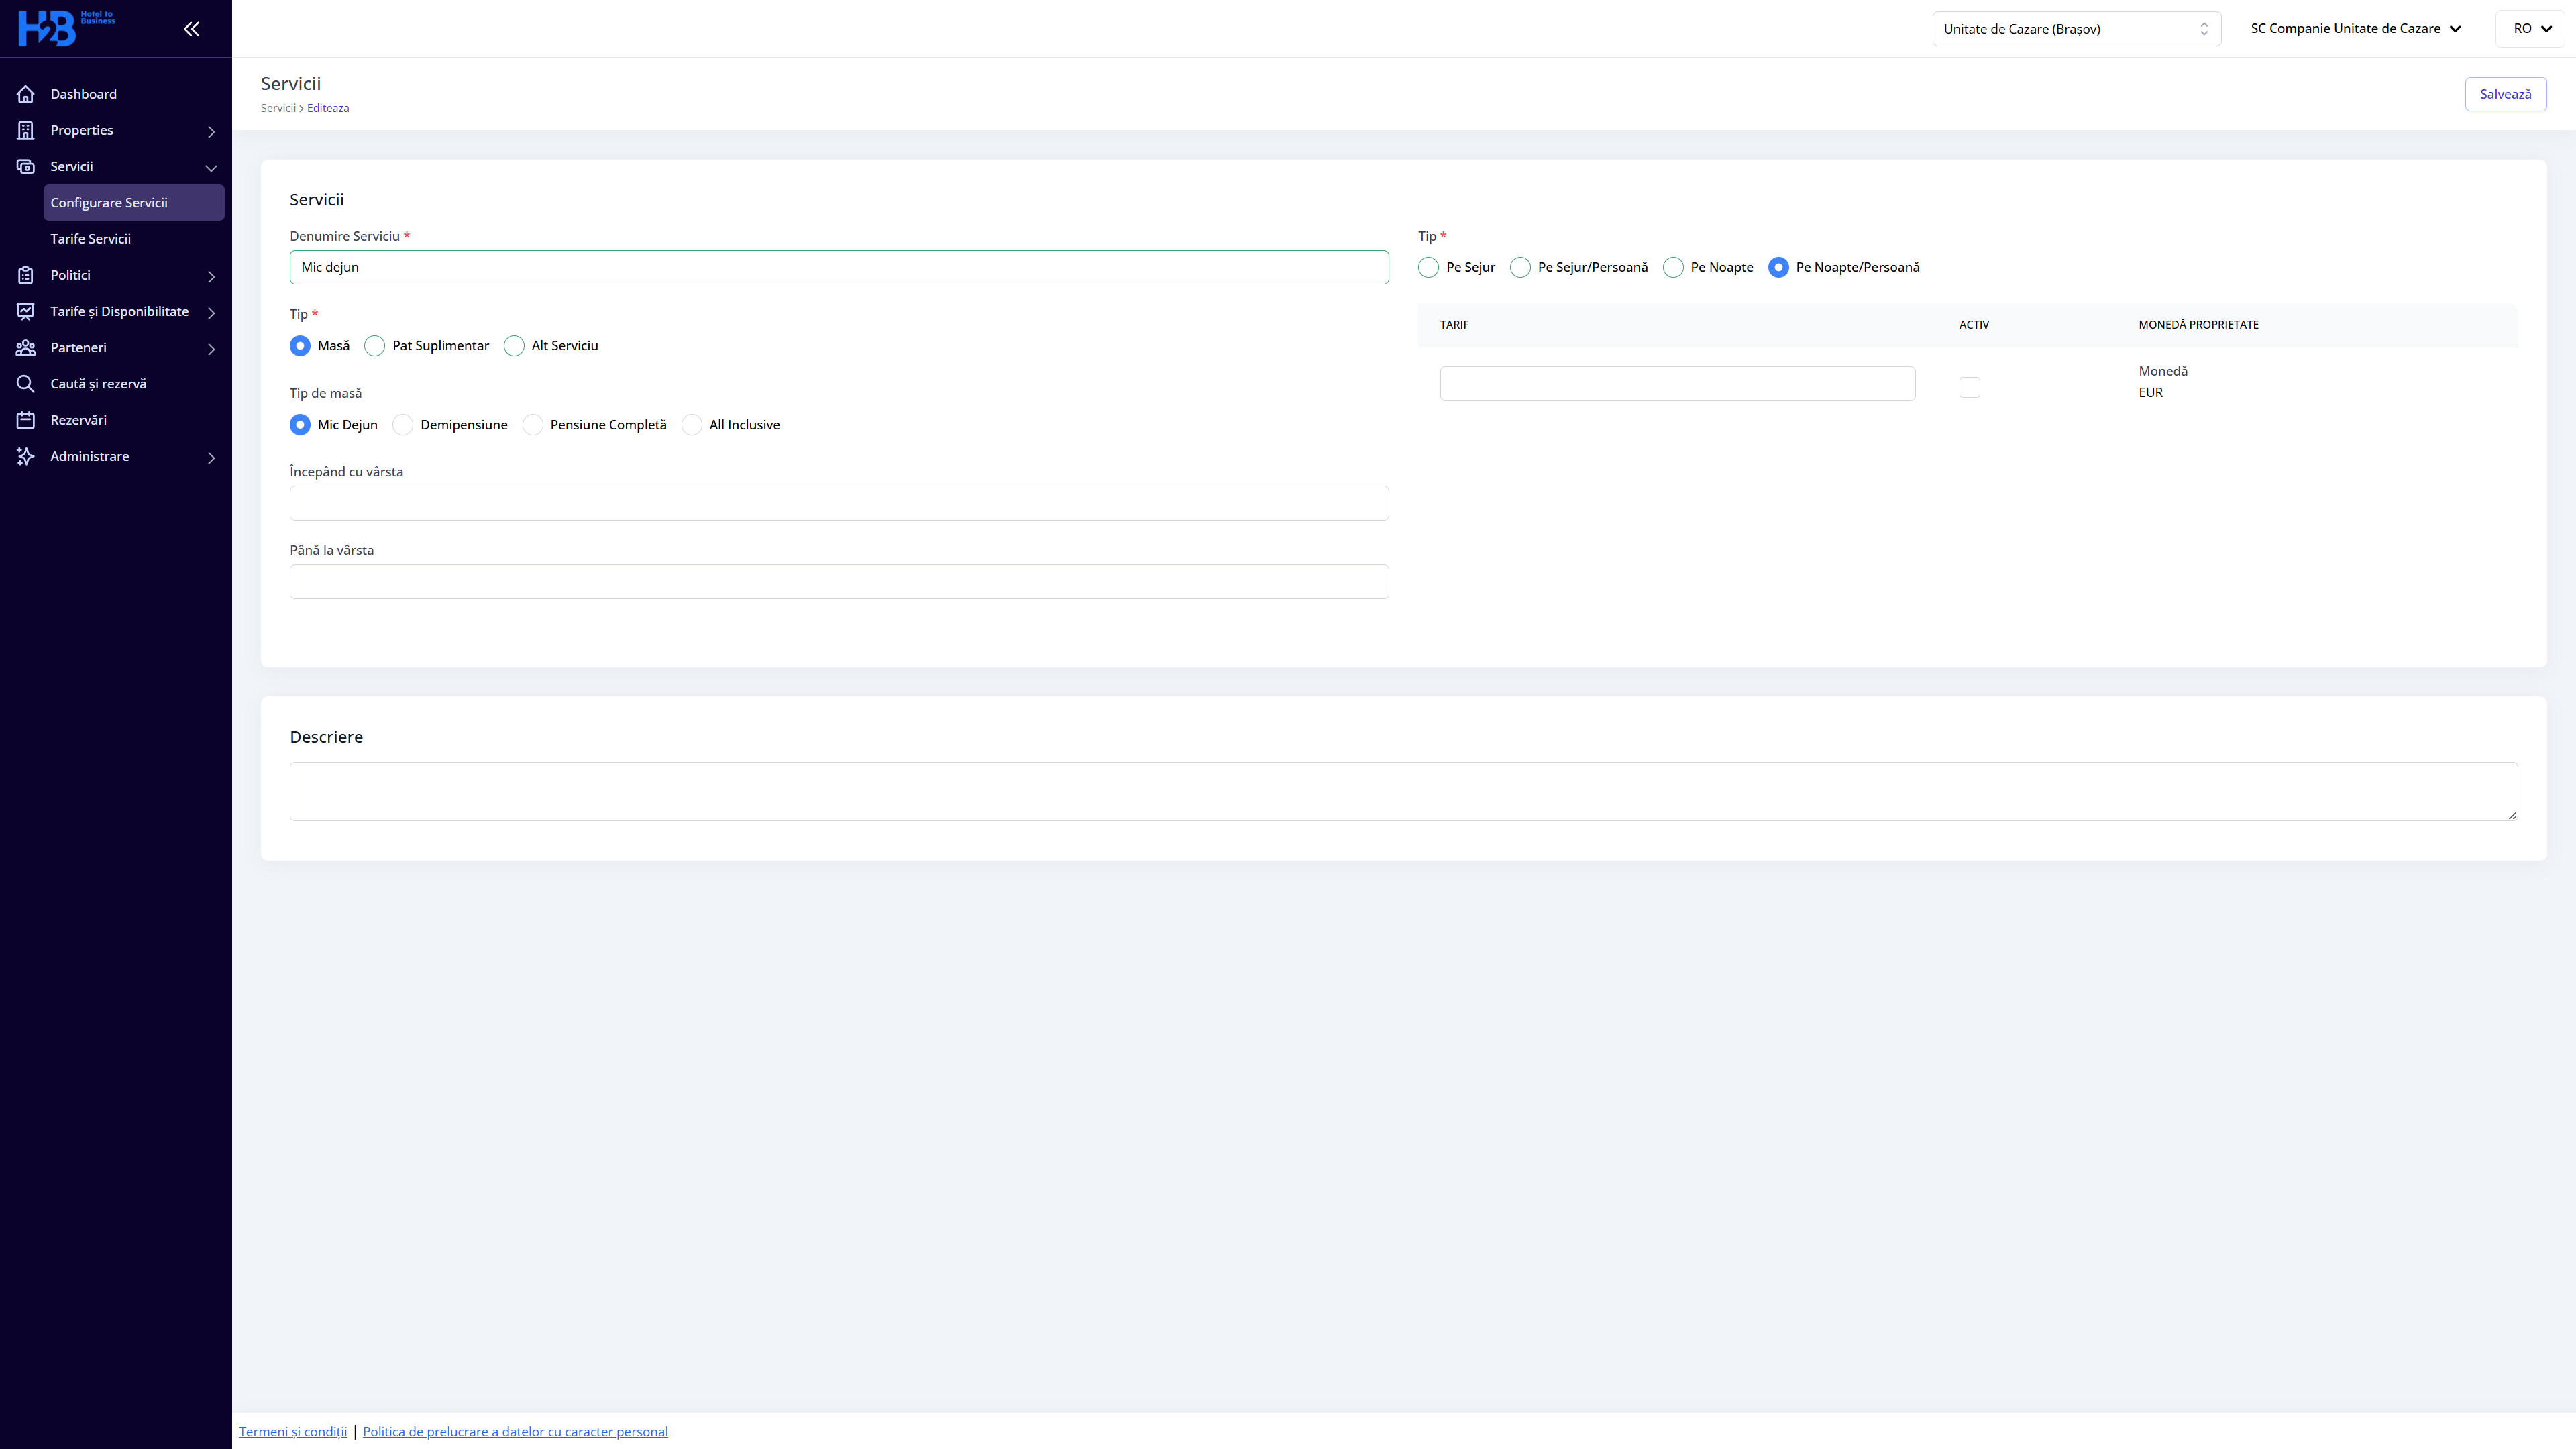Click the Dashboard home icon
The height and width of the screenshot is (1449, 2576).
[26, 94]
